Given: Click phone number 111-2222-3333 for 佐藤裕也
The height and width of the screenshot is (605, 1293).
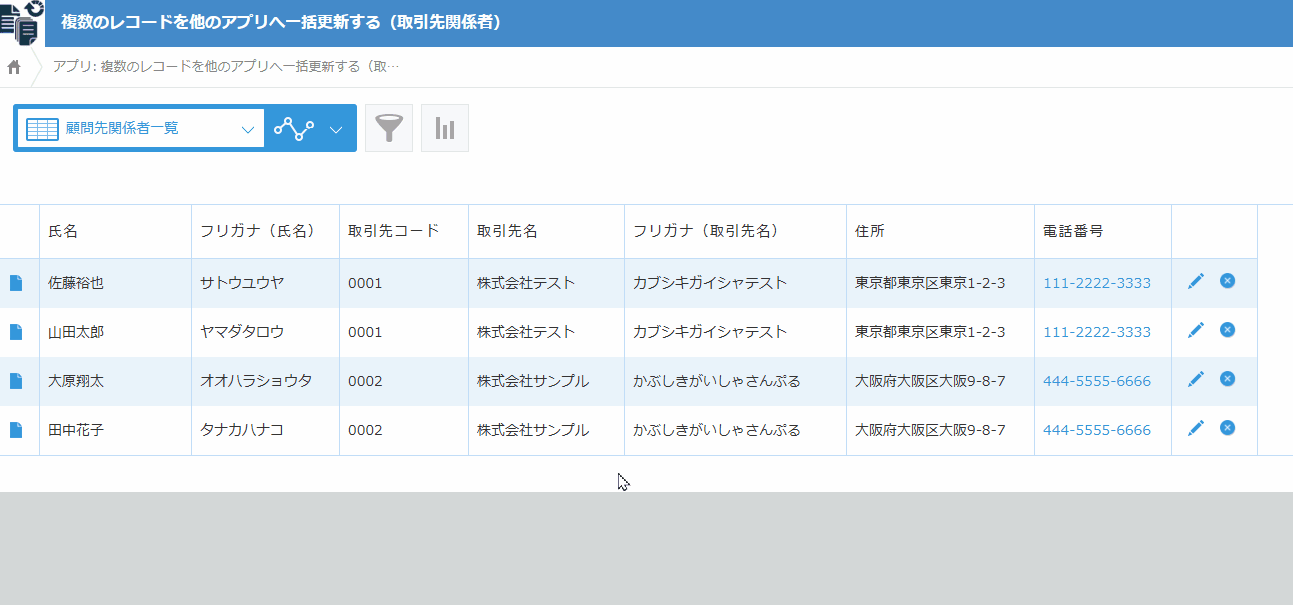Looking at the screenshot, I should pos(1096,283).
